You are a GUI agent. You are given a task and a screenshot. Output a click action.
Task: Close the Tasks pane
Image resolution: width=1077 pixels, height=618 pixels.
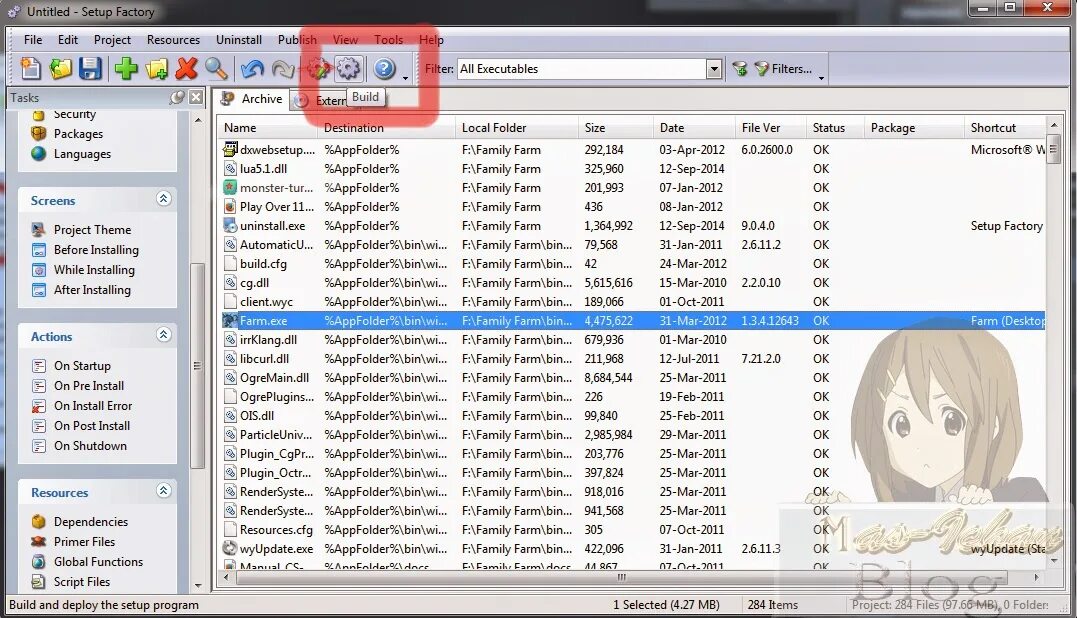click(x=196, y=98)
